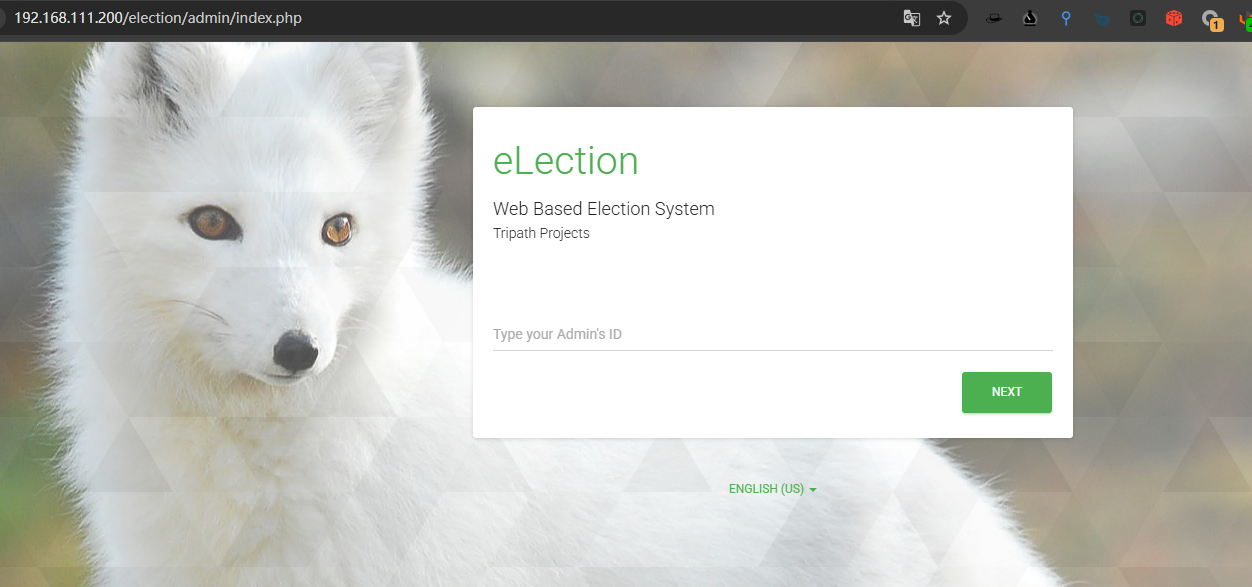Click the arctic fox's nose in background
The width and height of the screenshot is (1252, 587).
pos(295,350)
